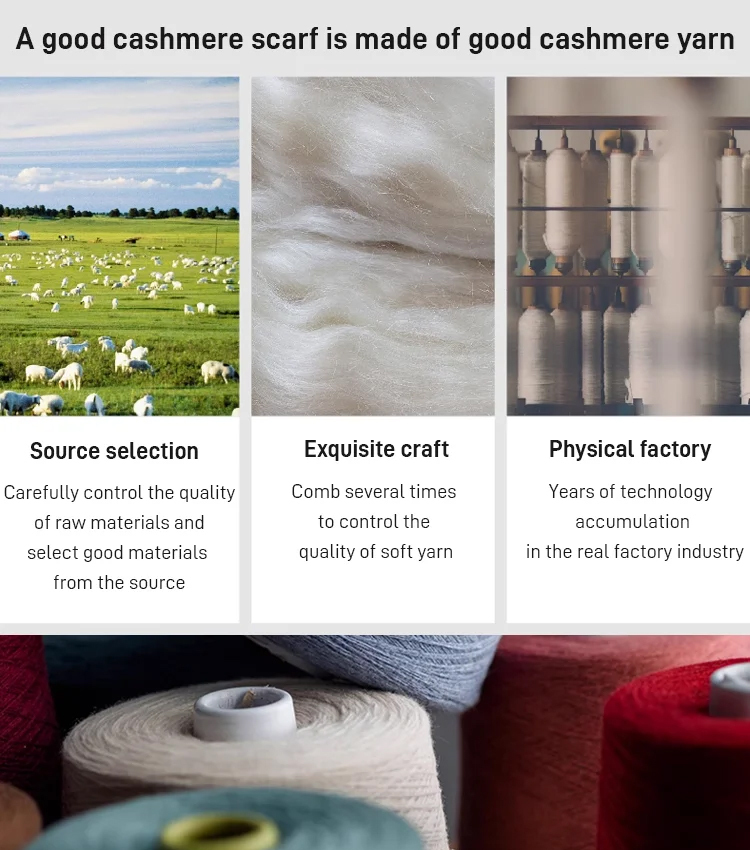Click the bright red yarn cone

tap(677, 759)
